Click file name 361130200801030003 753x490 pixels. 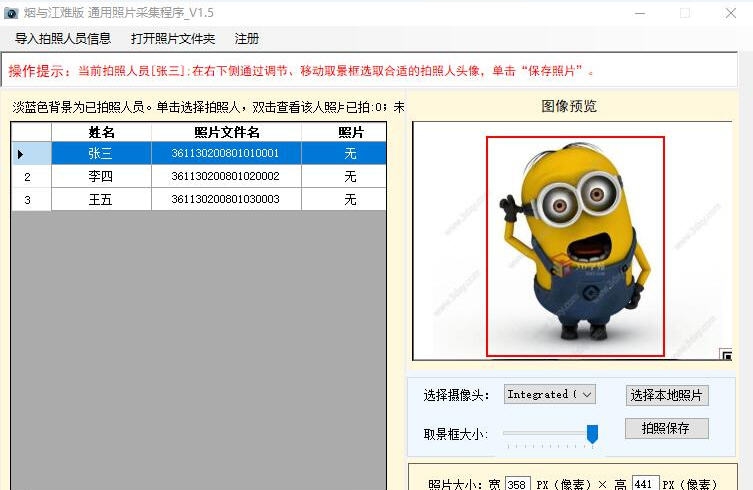[226, 199]
